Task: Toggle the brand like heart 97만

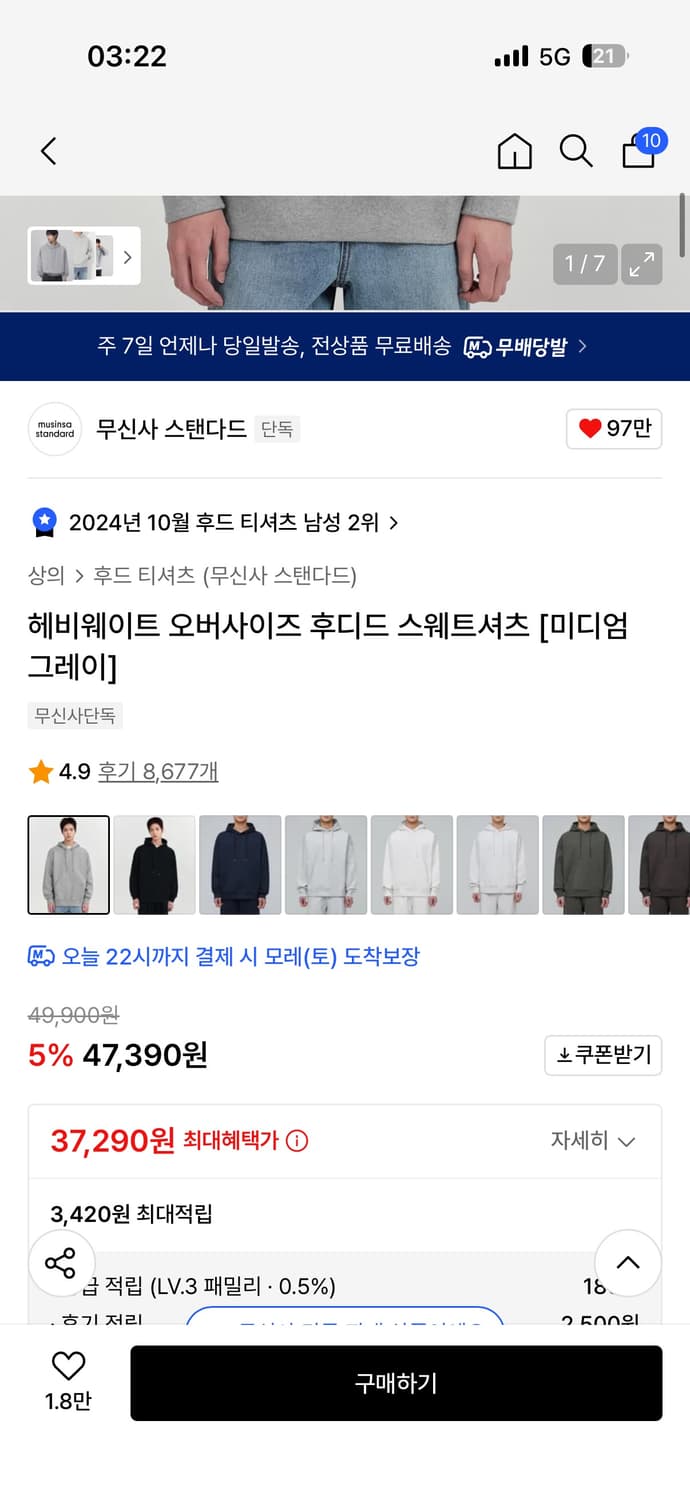Action: coord(614,429)
